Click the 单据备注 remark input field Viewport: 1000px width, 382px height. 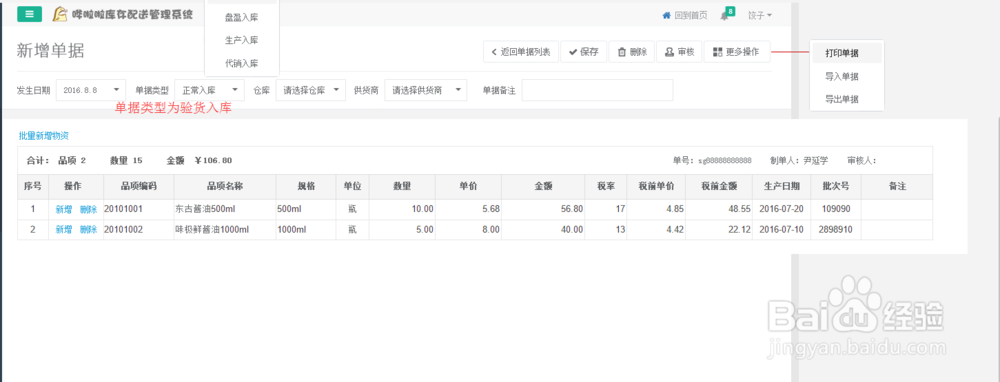(x=597, y=91)
